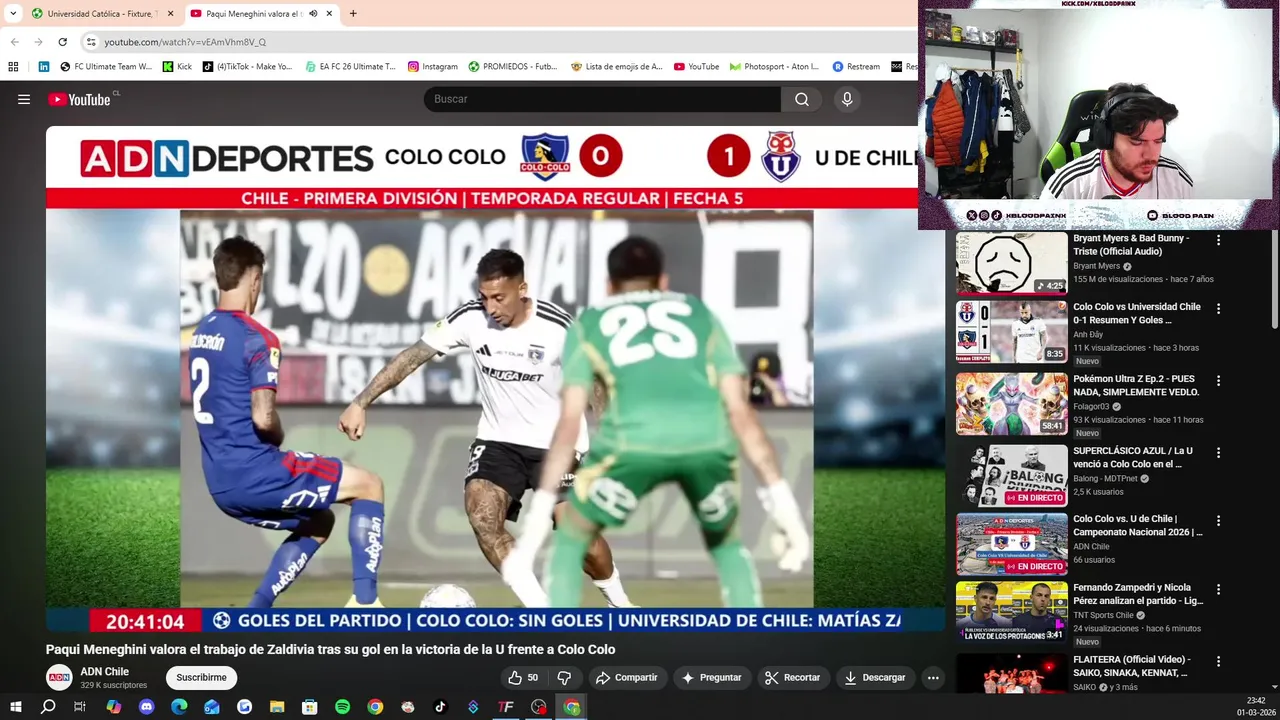Viewport: 1280px width, 720px height.
Task: Open the tab search dropdown arrow
Action: [13, 14]
